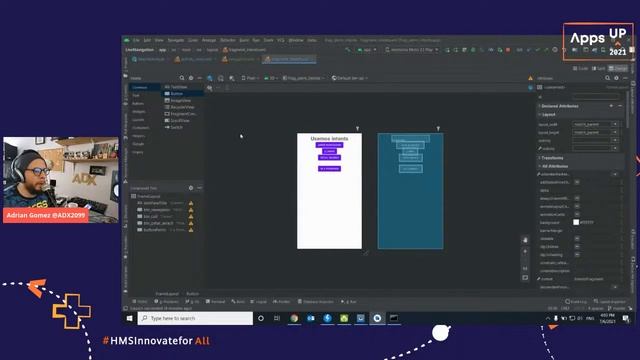Viewport: 640px width, 360px height.
Task: Click warning icon beside btn_call
Action: [x=191, y=216]
